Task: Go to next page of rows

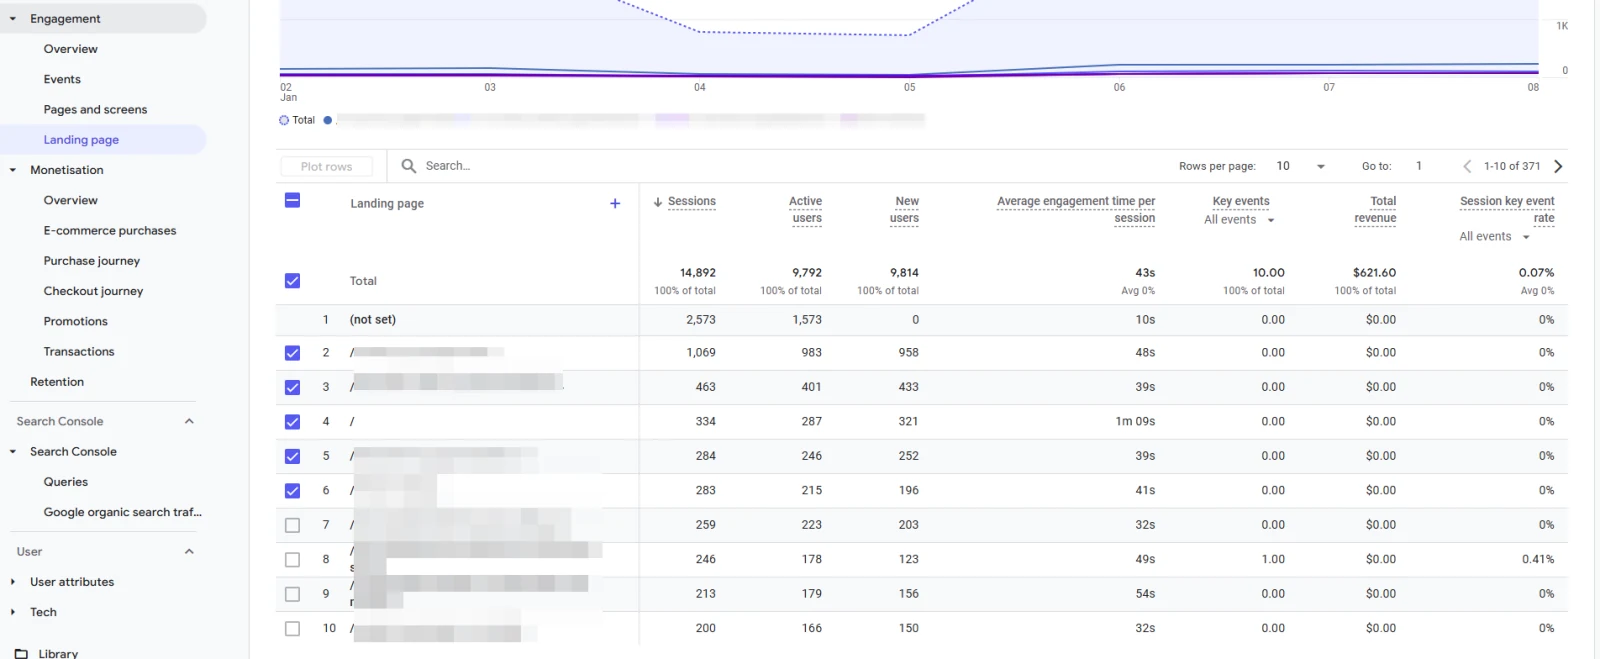Action: click(1558, 166)
